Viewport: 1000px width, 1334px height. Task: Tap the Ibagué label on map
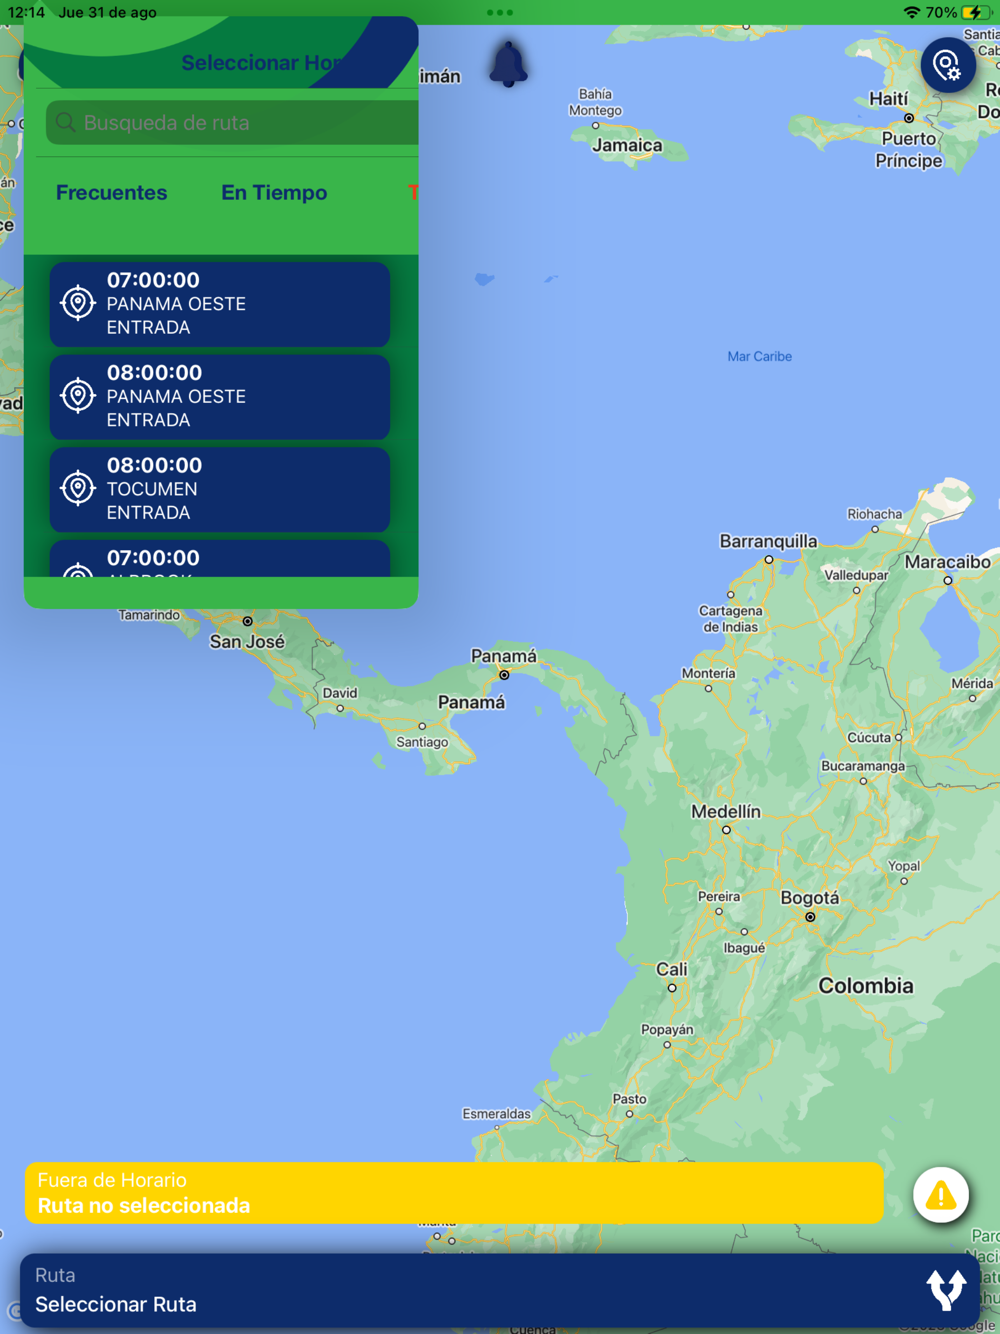(x=744, y=947)
